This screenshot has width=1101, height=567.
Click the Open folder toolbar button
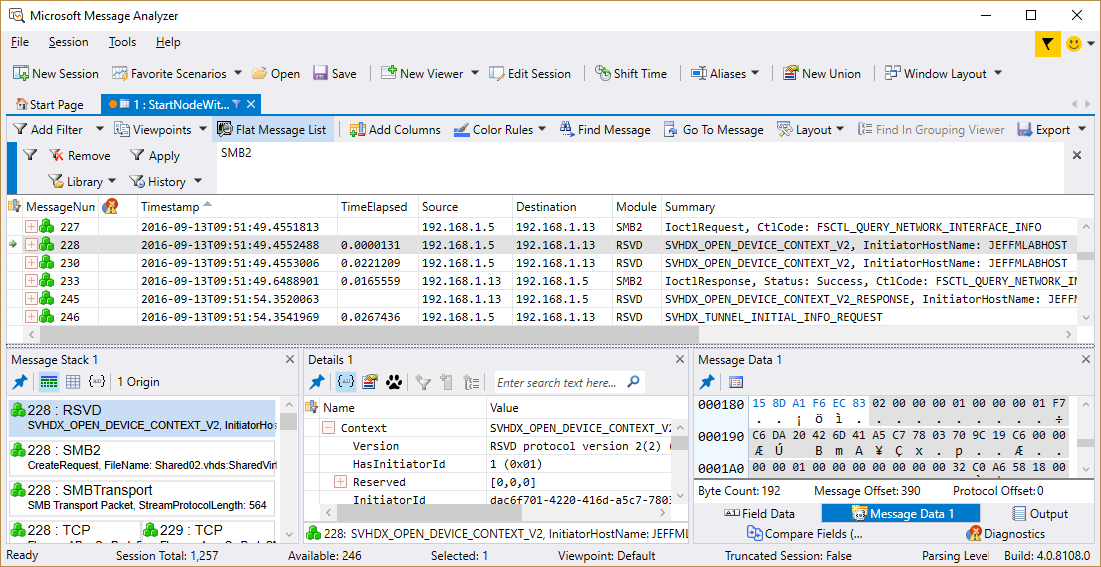pyautogui.click(x=276, y=74)
